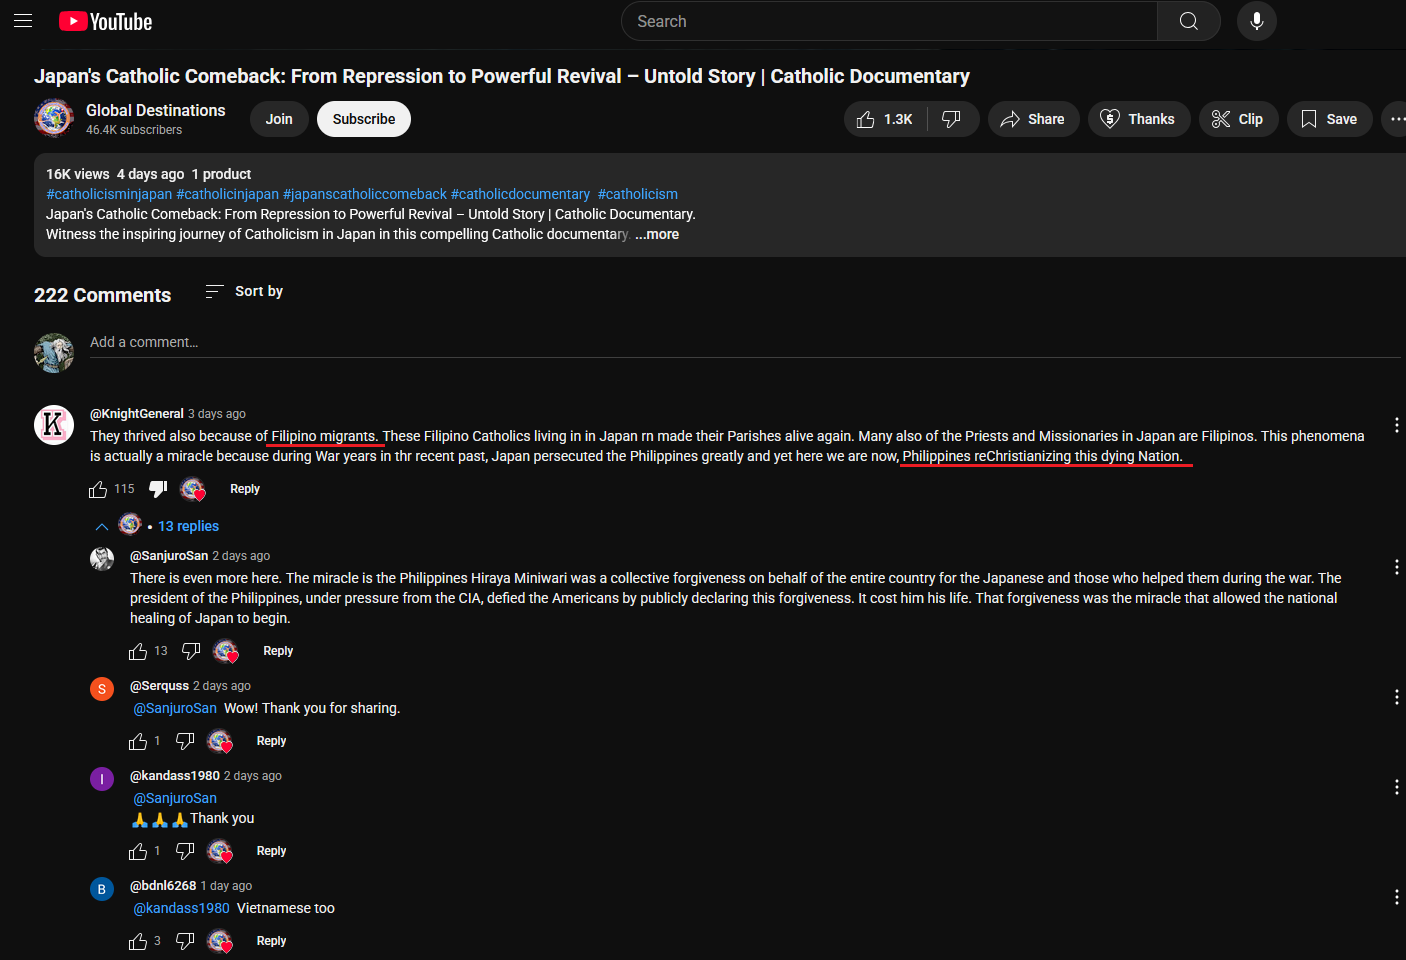Viewport: 1406px width, 960px height.
Task: Open @SanjuroSan profile picture
Action: pos(102,559)
